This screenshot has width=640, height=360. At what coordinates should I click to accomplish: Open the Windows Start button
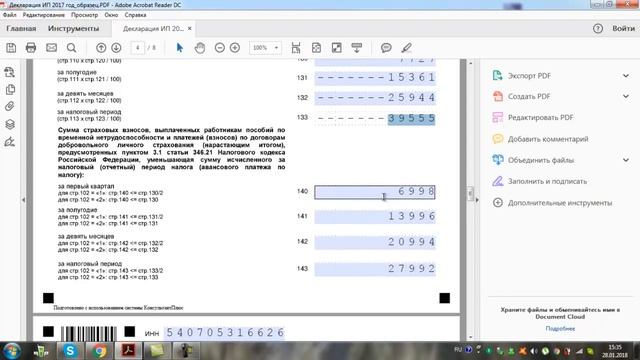12,351
